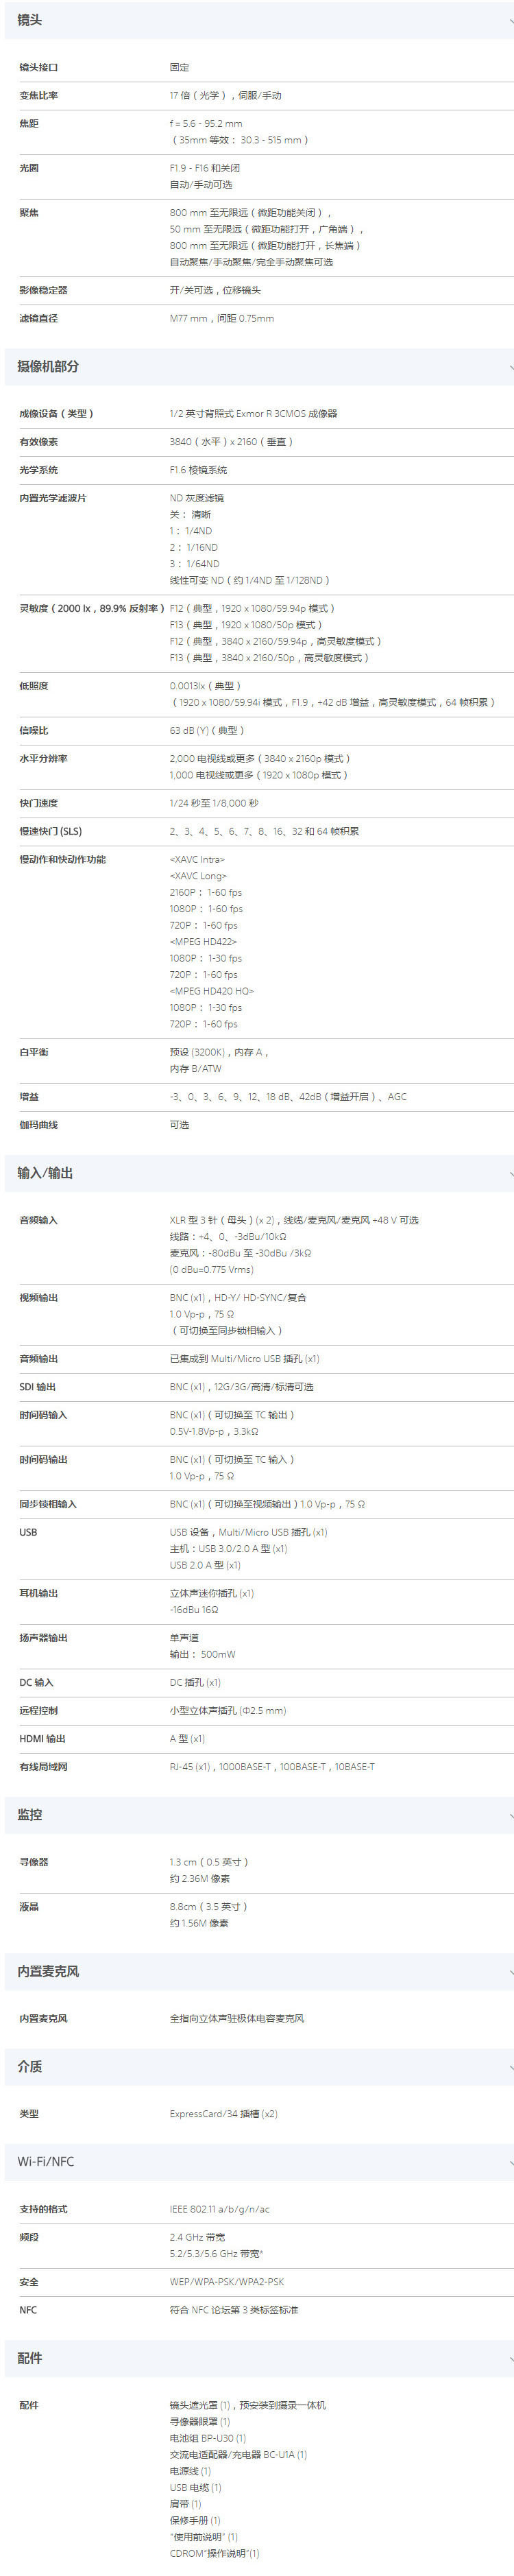
Task: Select the 影像稳定器 specification label
Action: click(x=43, y=290)
